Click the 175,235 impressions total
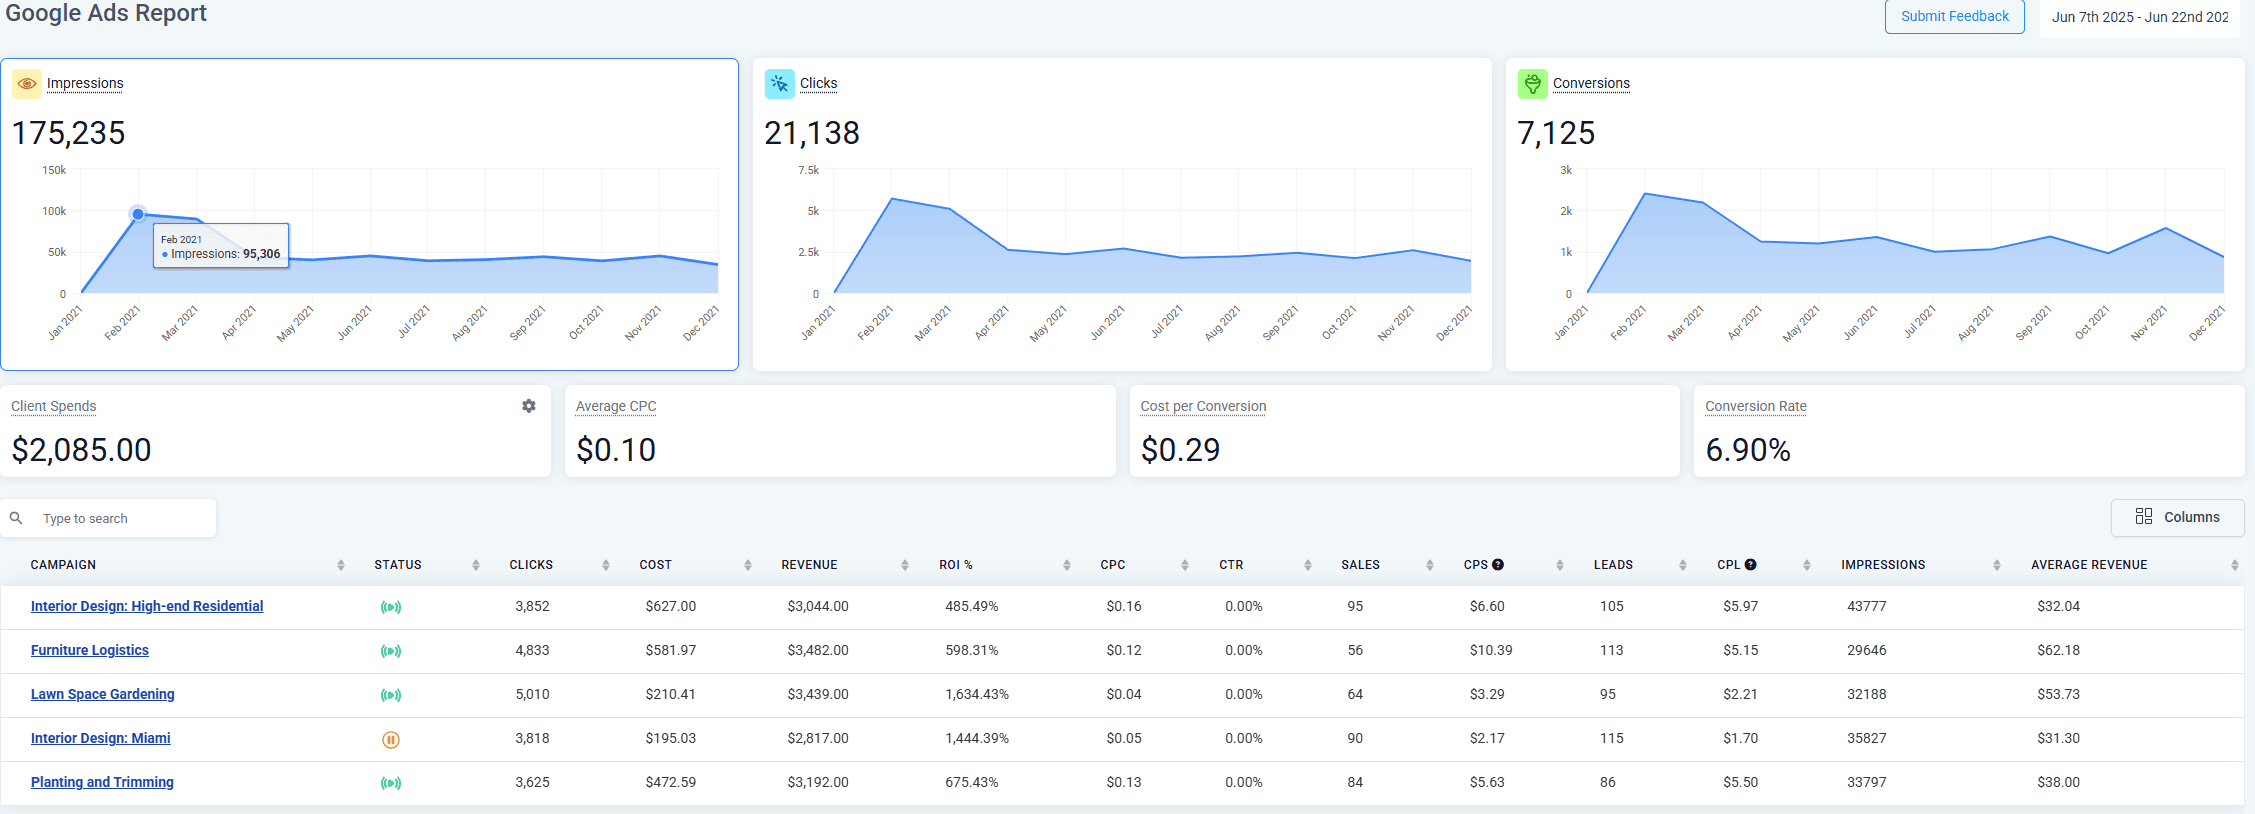Screen dimensions: 2255x814 coord(68,133)
